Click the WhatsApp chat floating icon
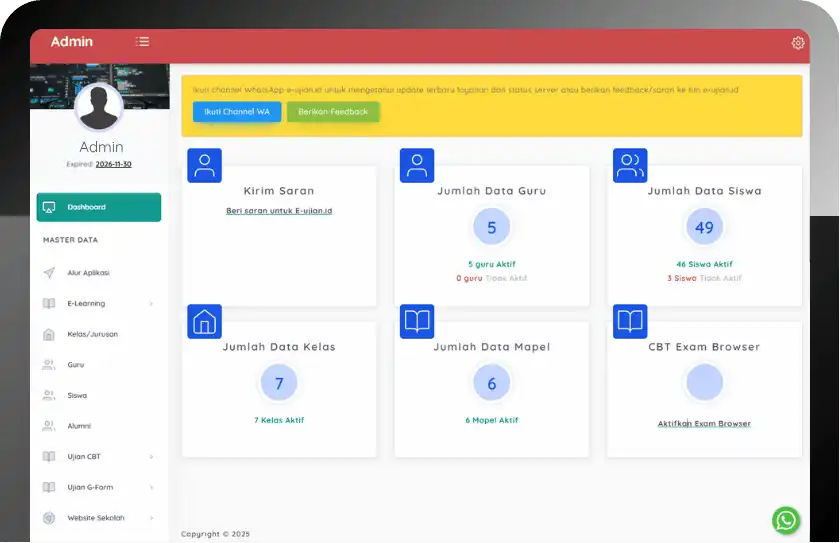The height and width of the screenshot is (543, 840). click(786, 520)
